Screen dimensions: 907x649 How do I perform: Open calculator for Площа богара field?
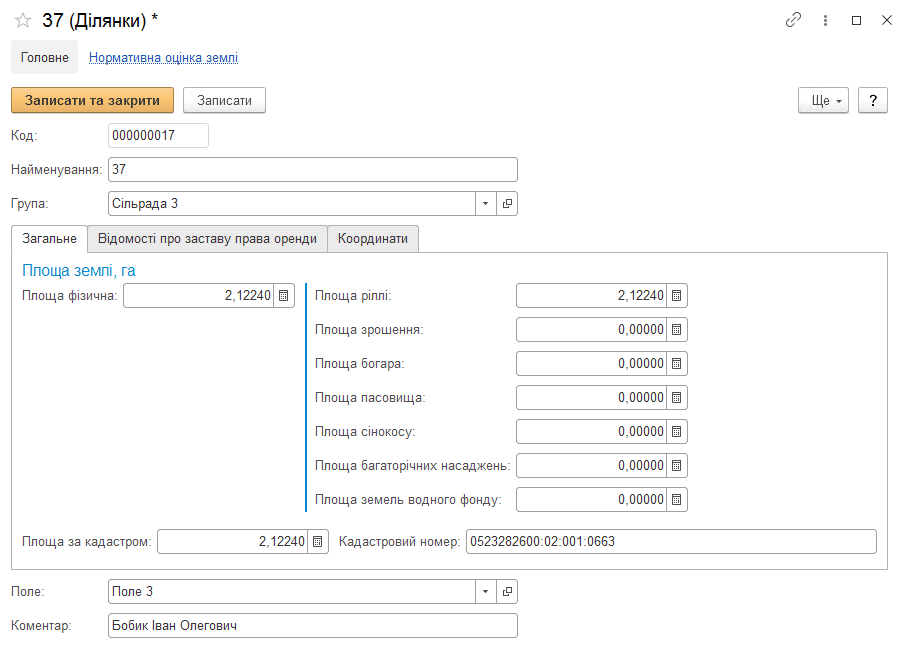(676, 364)
